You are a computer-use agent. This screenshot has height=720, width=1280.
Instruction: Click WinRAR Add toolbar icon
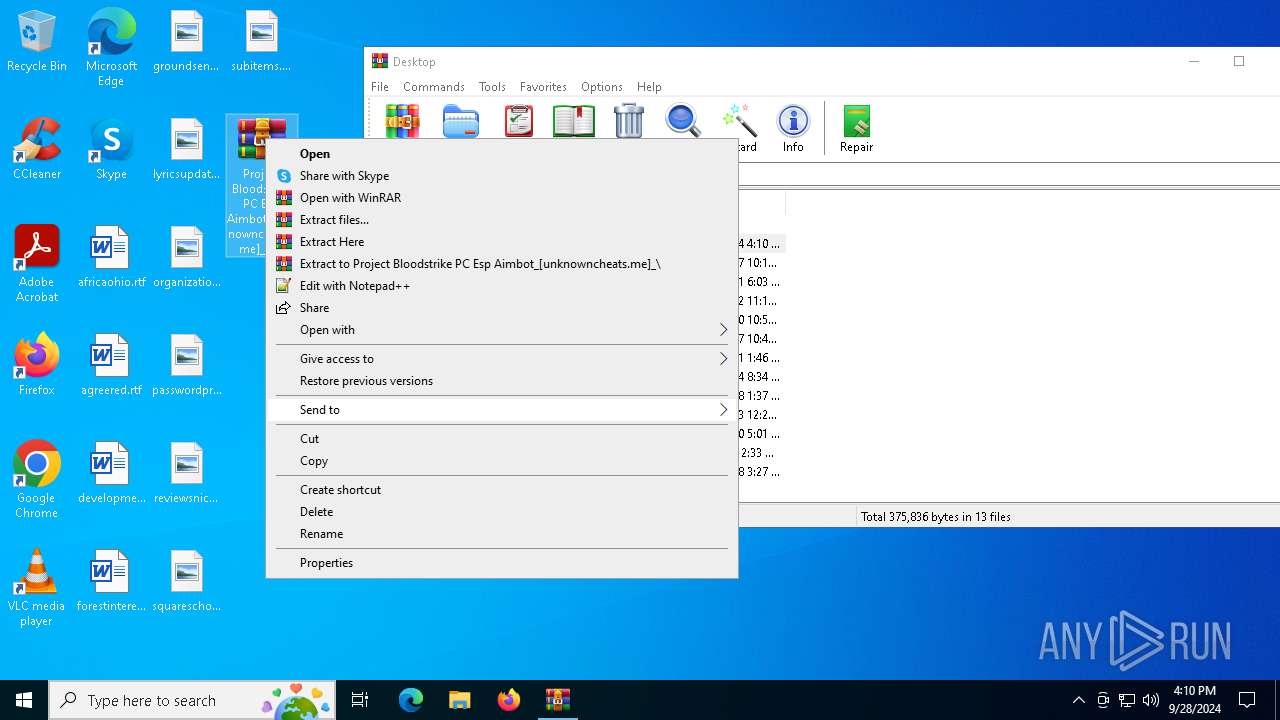(403, 121)
